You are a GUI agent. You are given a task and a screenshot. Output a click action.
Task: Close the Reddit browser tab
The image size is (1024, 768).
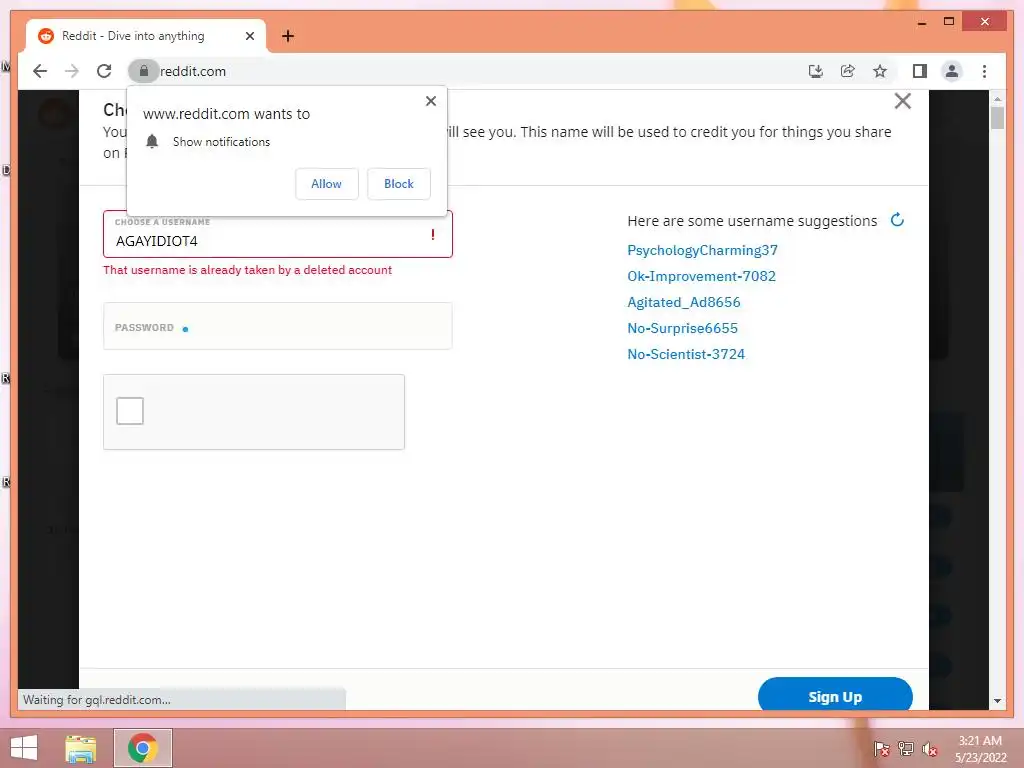click(x=249, y=36)
